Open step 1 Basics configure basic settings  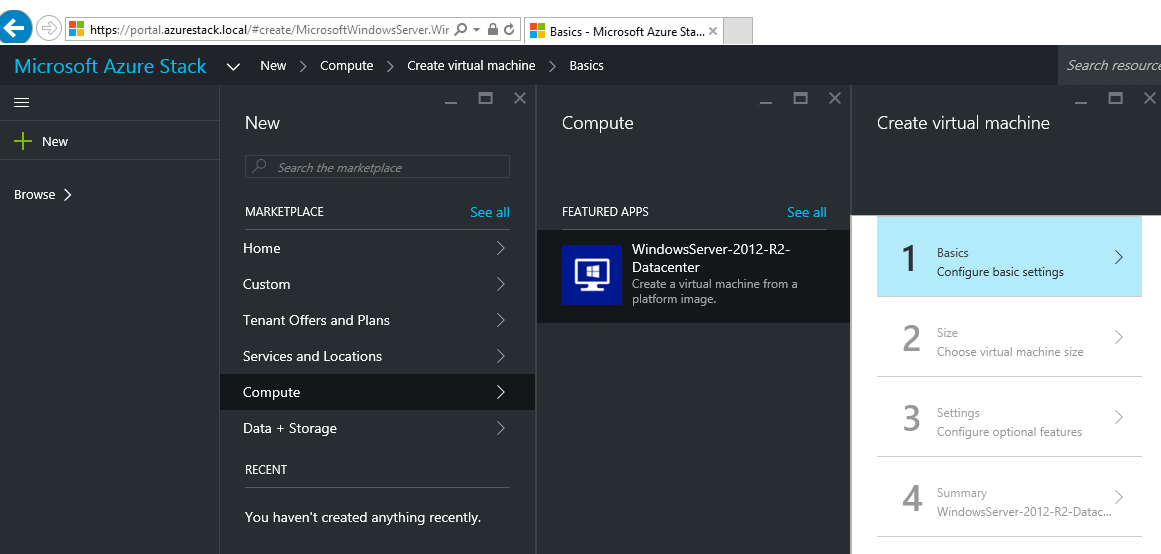[1009, 256]
